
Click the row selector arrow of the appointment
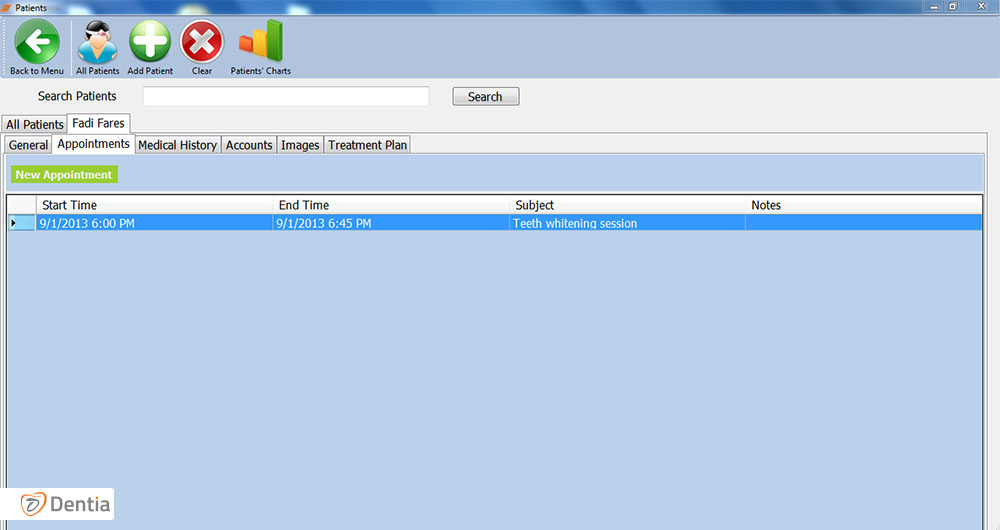pyautogui.click(x=14, y=223)
